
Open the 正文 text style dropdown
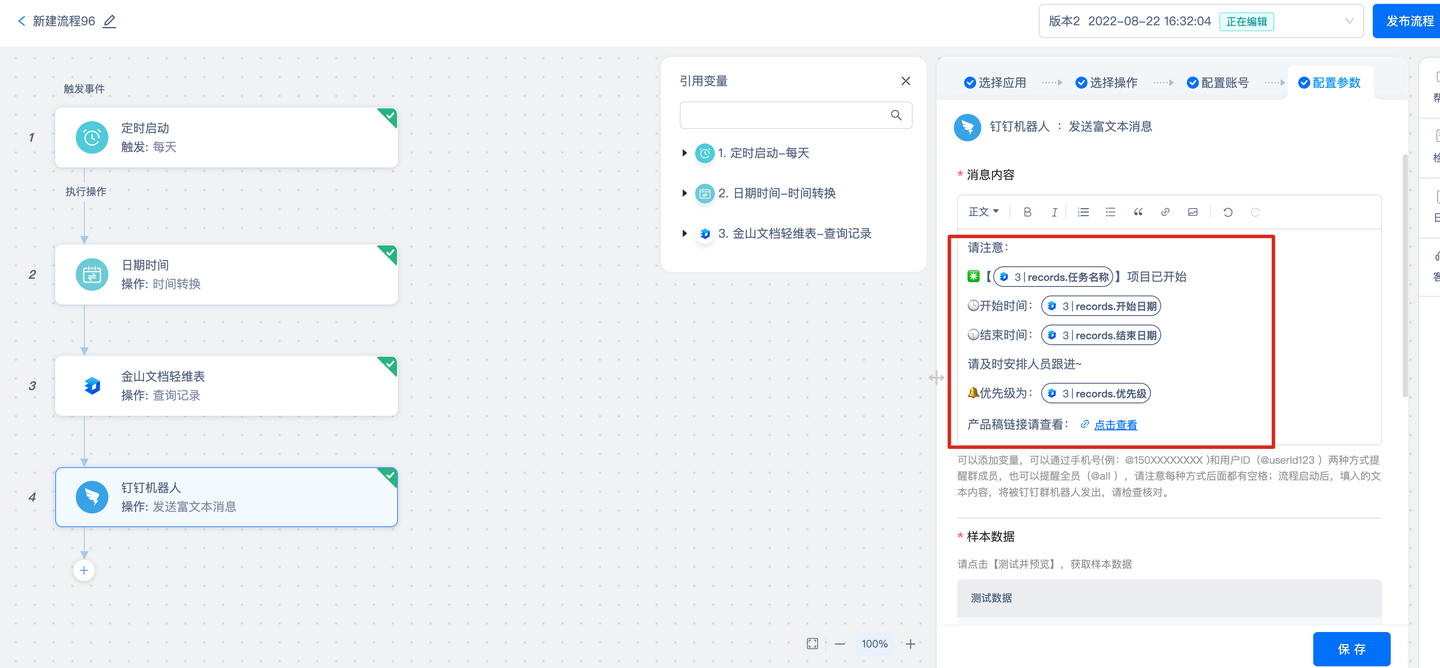[983, 212]
